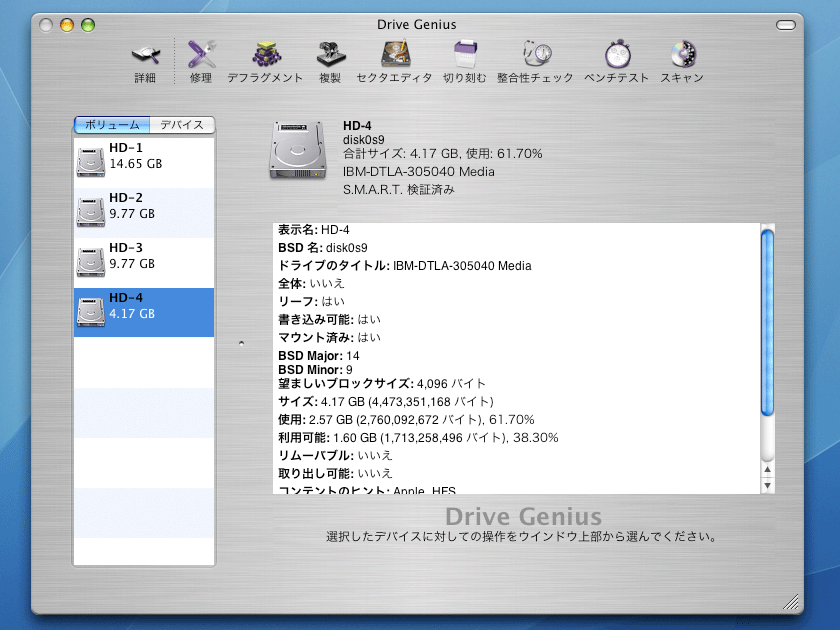Screen dimensions: 840x630
Task: Open the 詳細 (Details) toolbar icon
Action: (145, 54)
